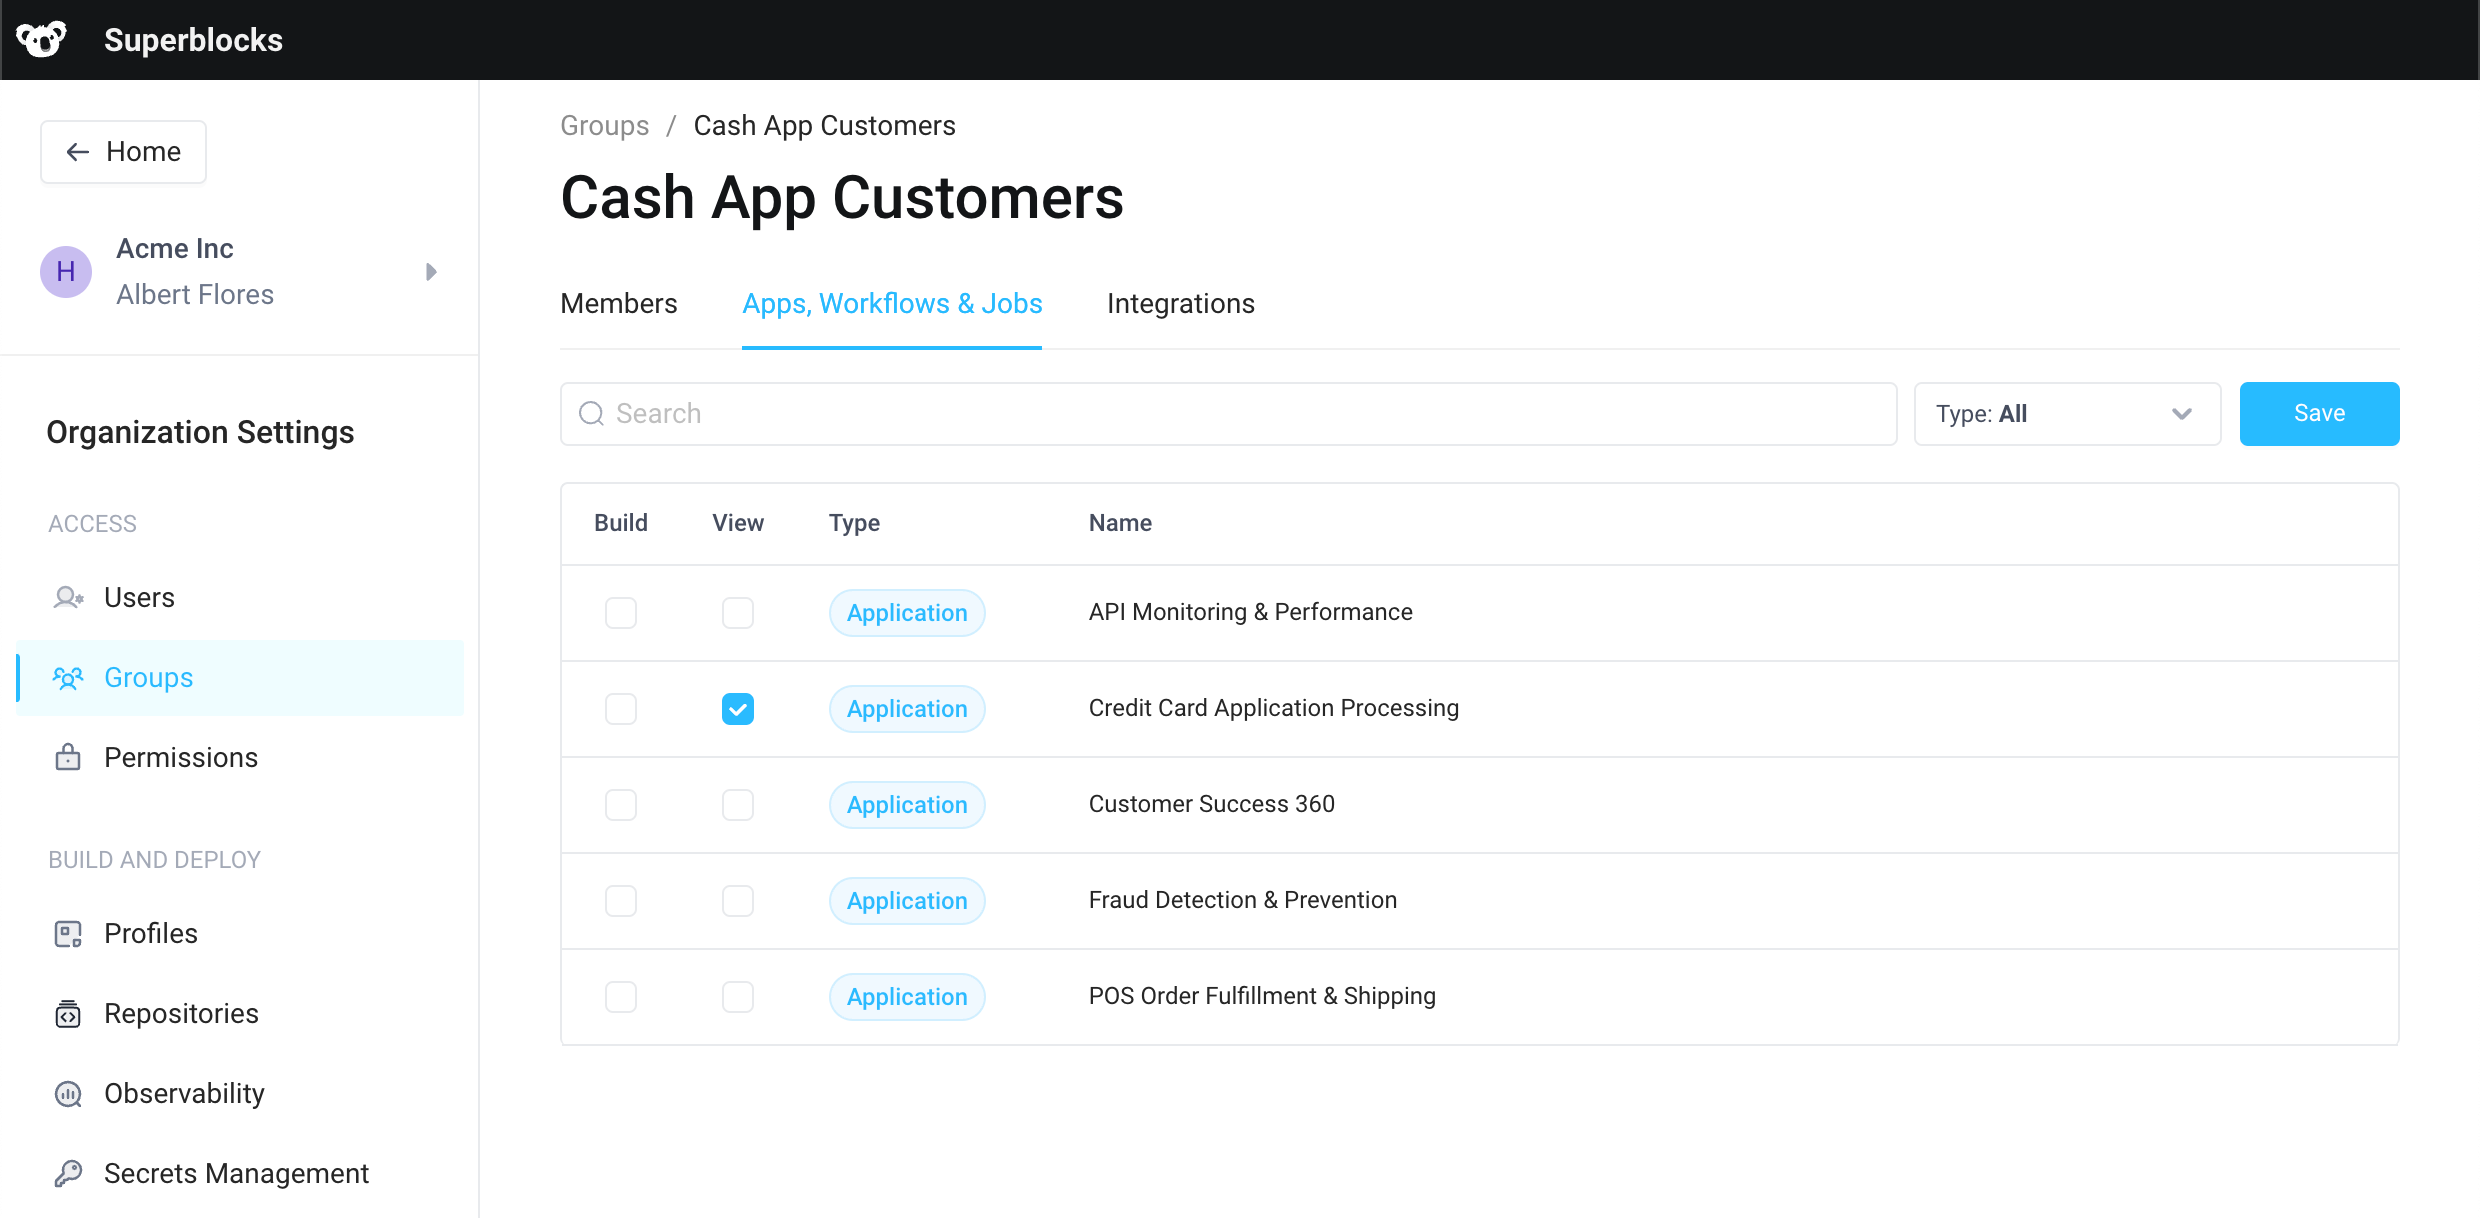Click the Save button
2480x1218 pixels.
[2319, 413]
